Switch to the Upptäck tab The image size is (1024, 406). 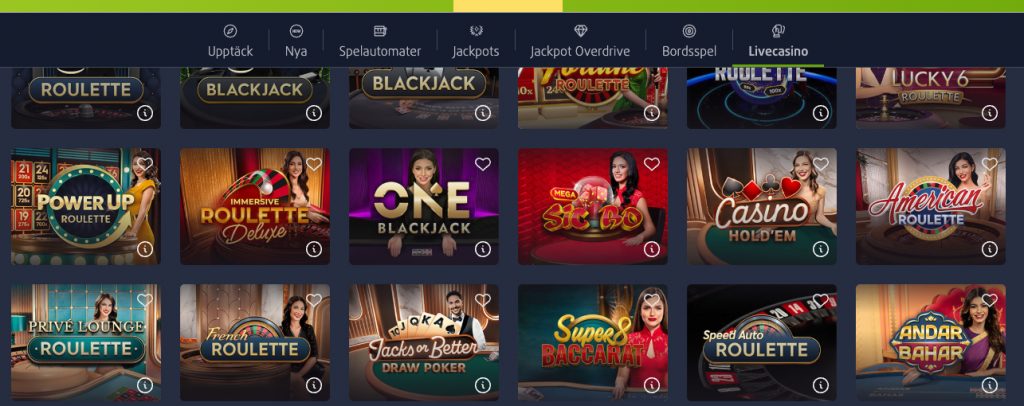point(231,41)
